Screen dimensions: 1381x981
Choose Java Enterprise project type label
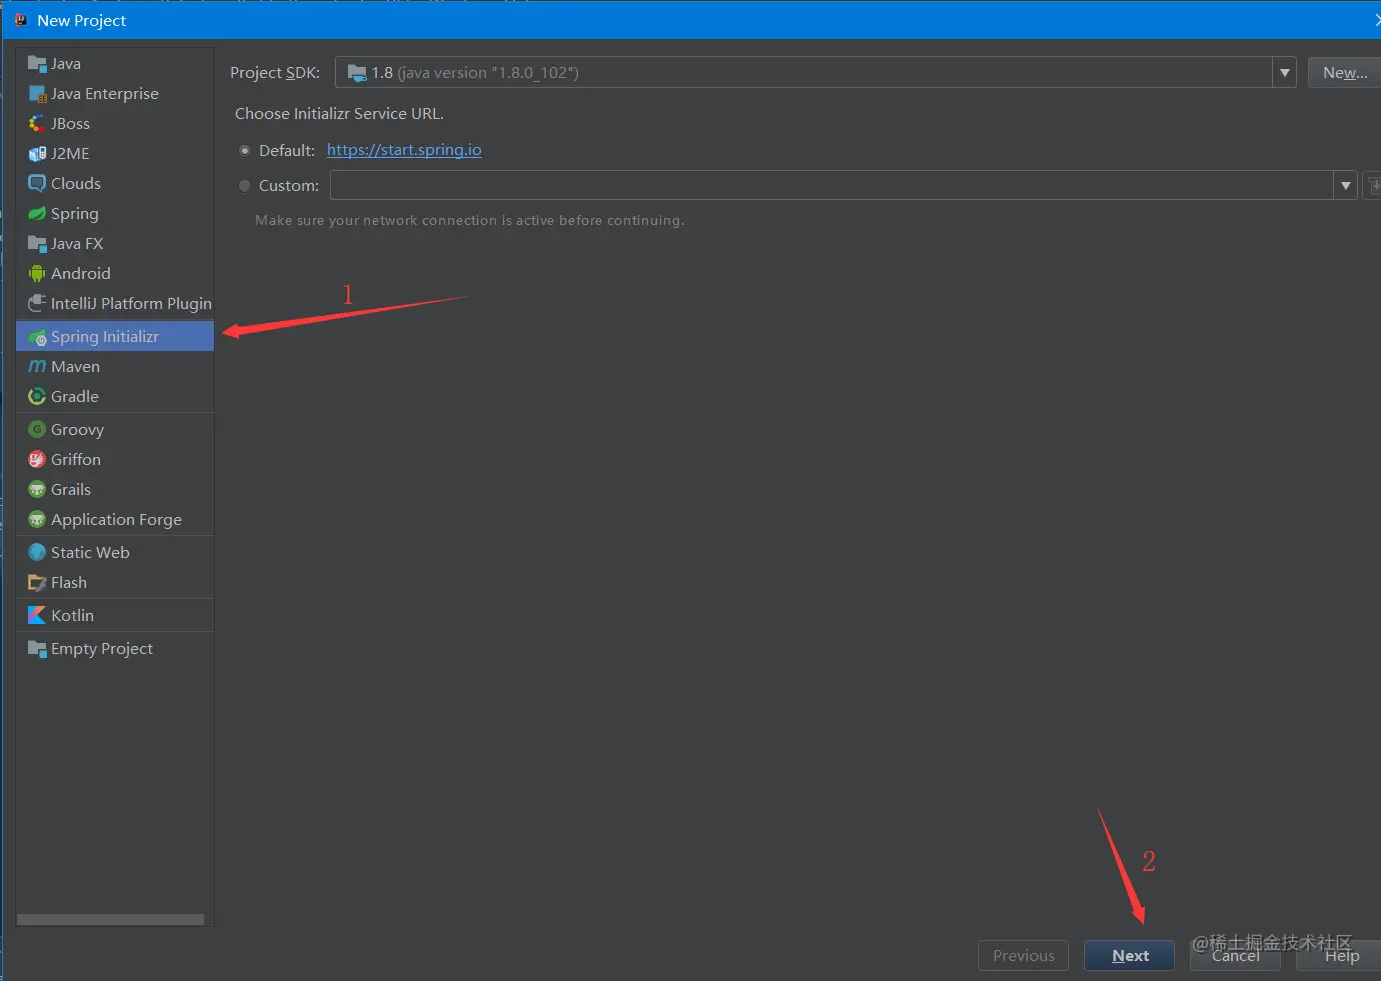[x=105, y=94]
